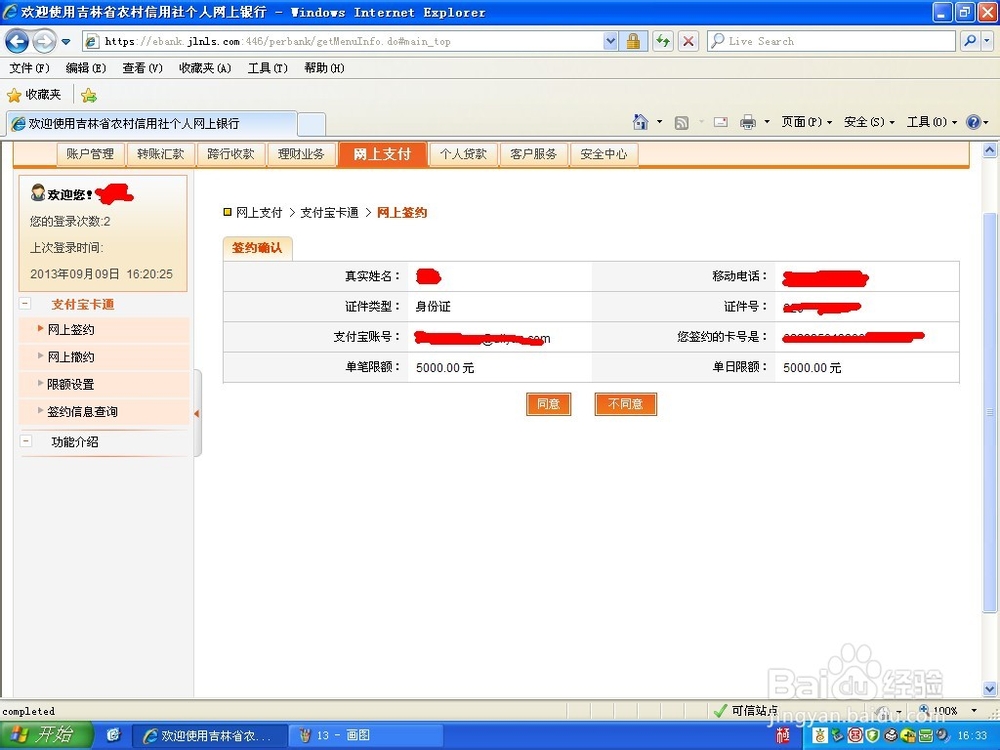The width and height of the screenshot is (1000, 750).
Task: Open the 工具(O) command dropdown
Action: (x=932, y=122)
